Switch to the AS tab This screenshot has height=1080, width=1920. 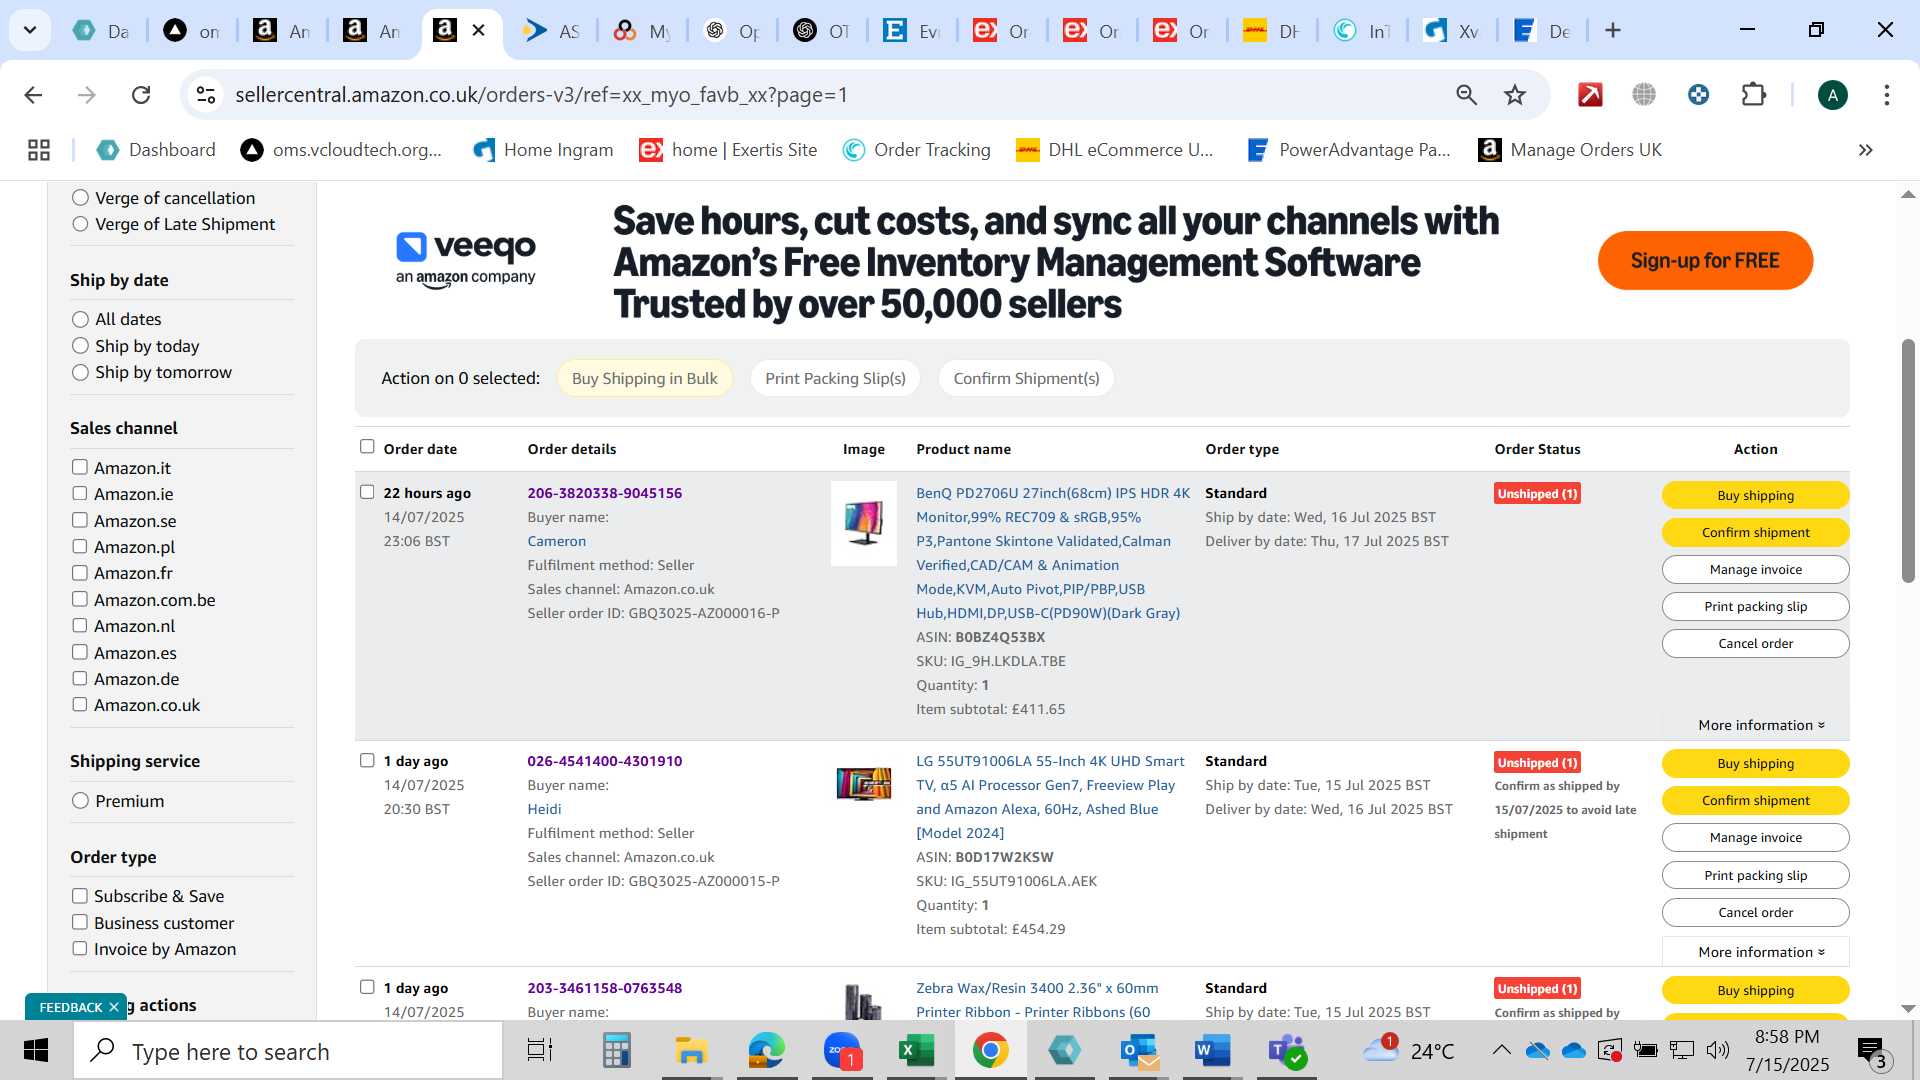(x=552, y=31)
